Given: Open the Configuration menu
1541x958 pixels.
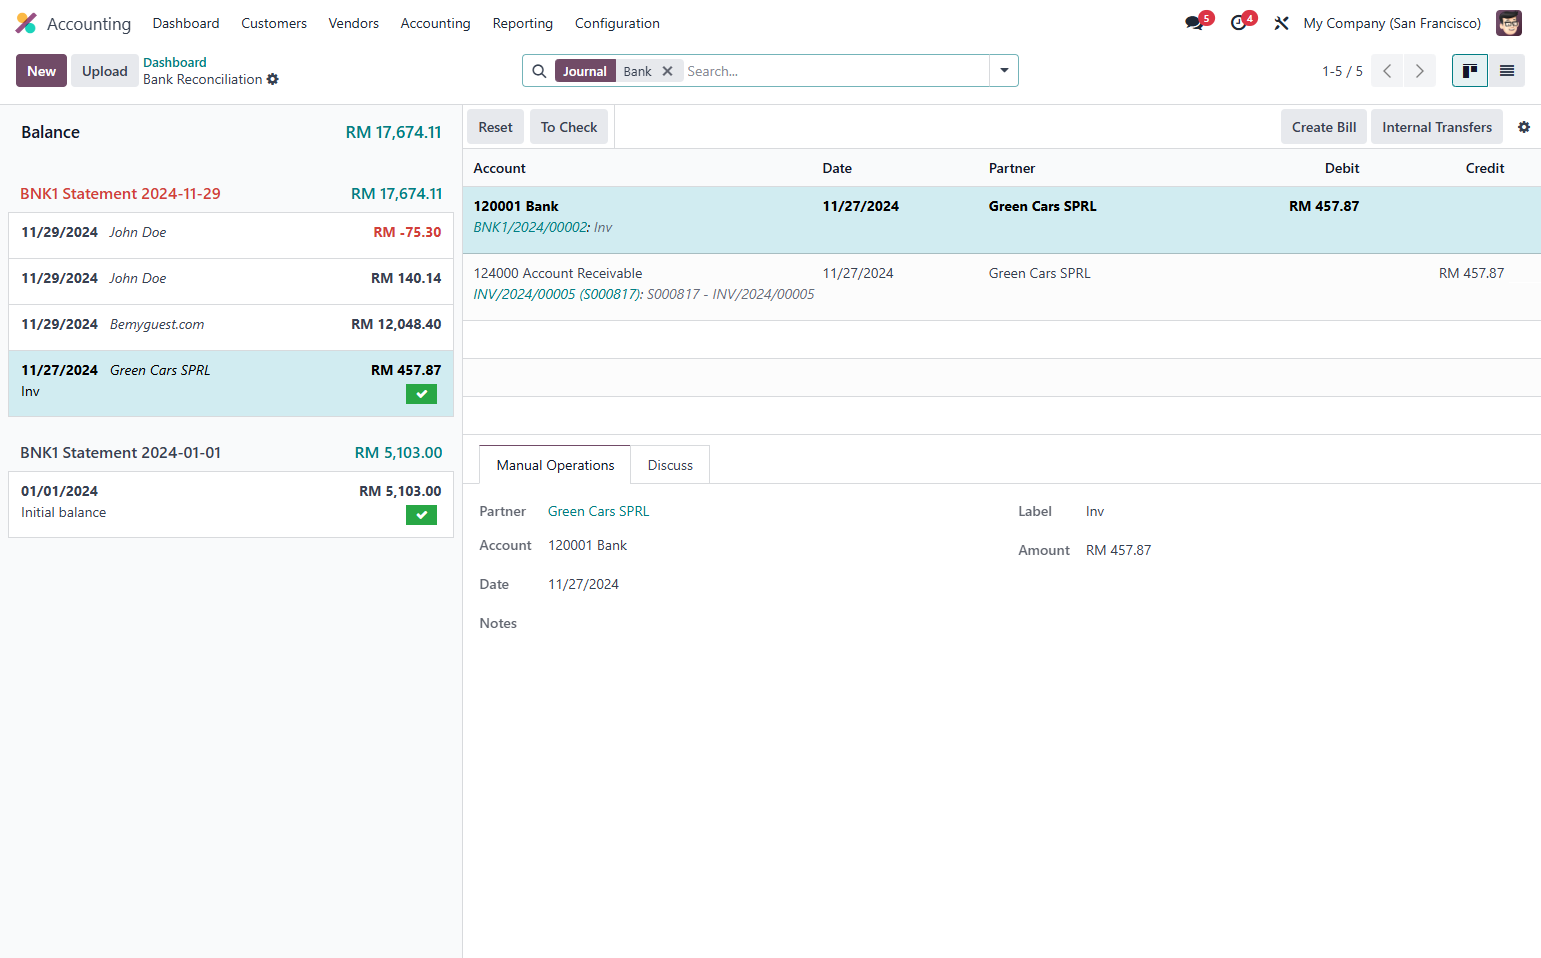Looking at the screenshot, I should click(x=617, y=23).
